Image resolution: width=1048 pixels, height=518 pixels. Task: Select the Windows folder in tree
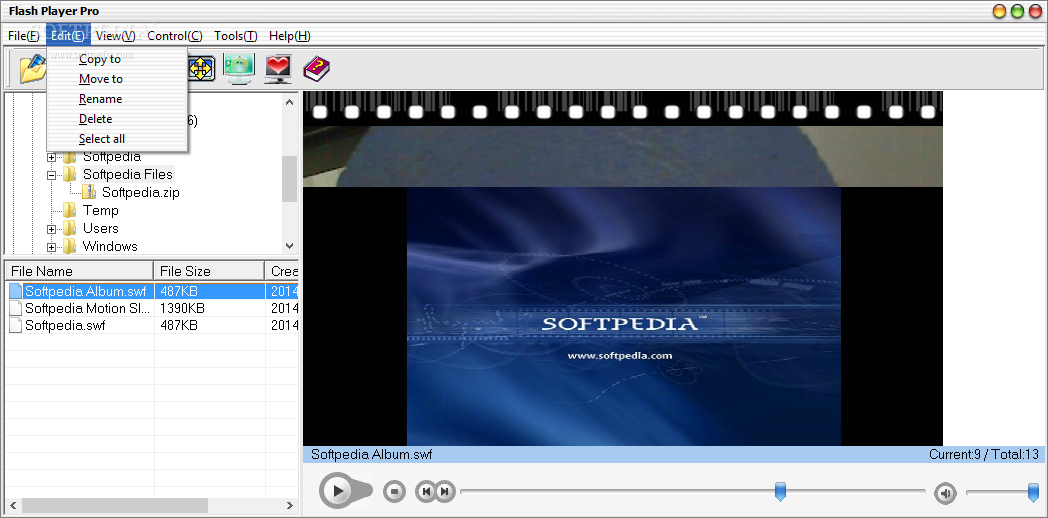[x=110, y=247]
